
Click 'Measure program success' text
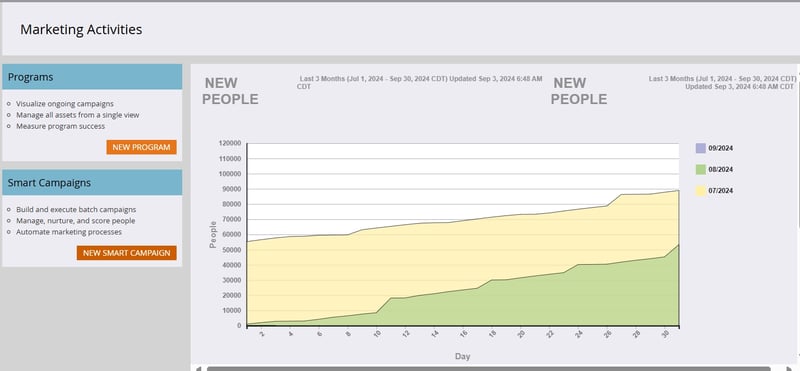point(61,126)
